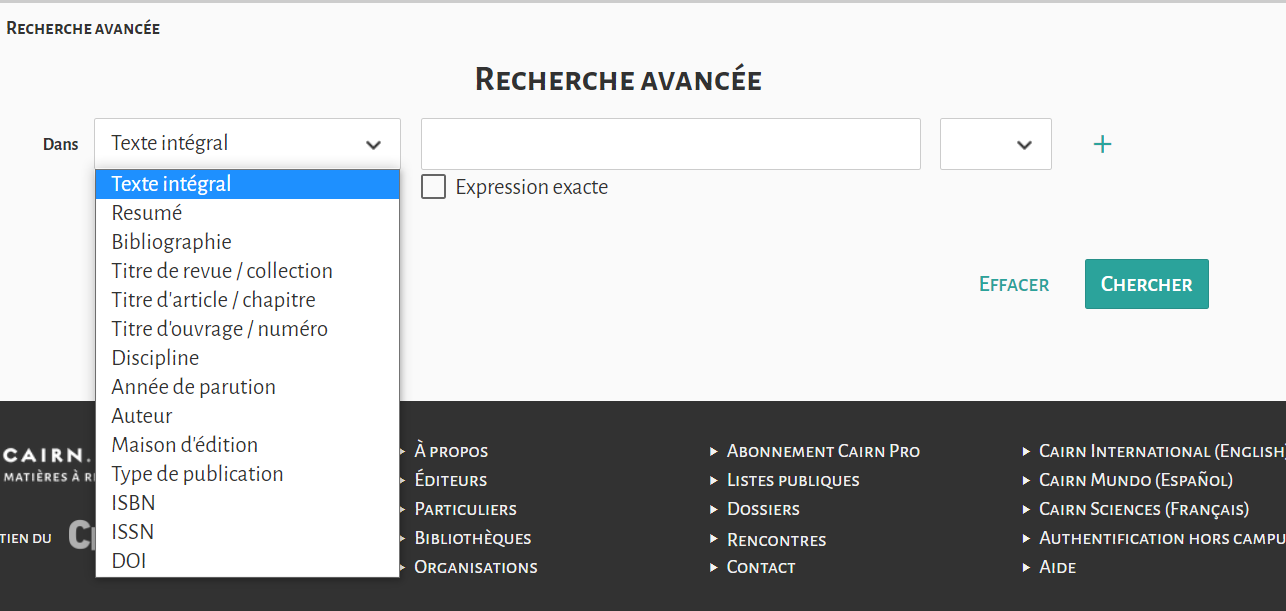Choose Discipline from the dropdown list
Viewport: 1286px width, 611px height.
155,358
